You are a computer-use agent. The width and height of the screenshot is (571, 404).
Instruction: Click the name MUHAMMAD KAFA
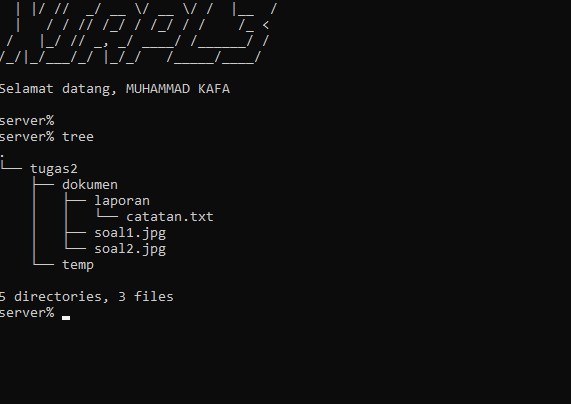178,89
